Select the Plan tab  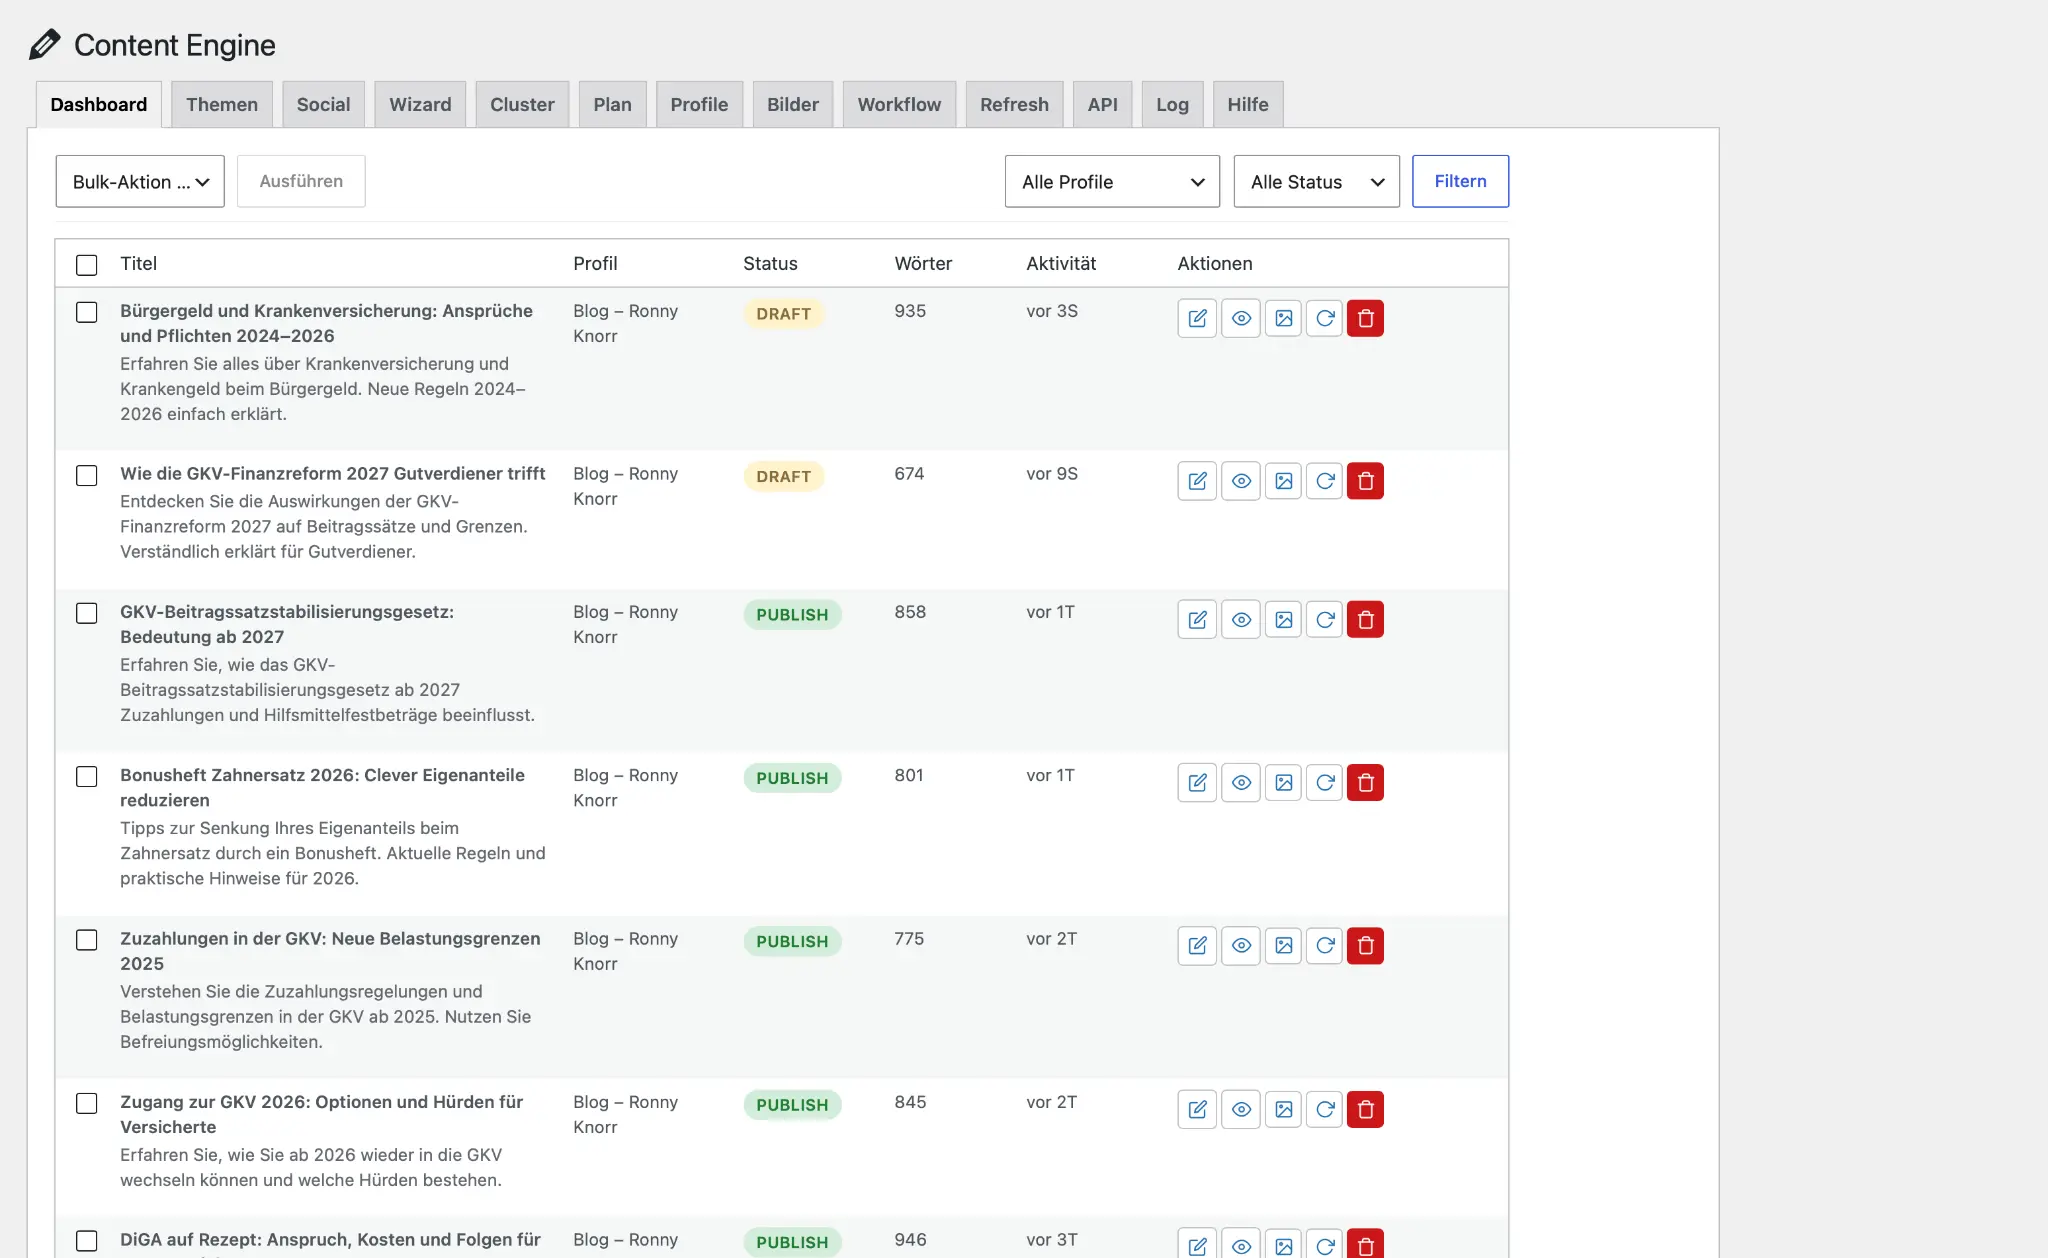click(x=612, y=104)
